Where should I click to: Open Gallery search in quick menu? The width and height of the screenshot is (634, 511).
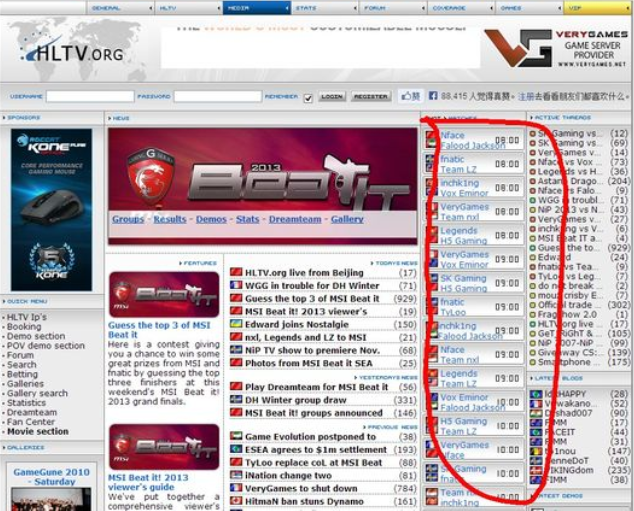coord(37,393)
